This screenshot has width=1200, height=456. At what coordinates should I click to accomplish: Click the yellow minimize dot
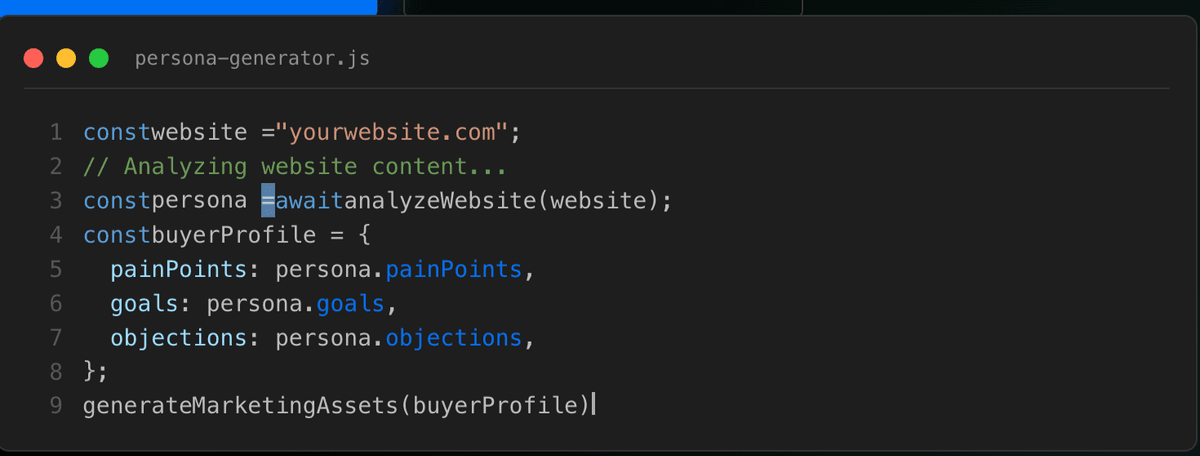66,58
